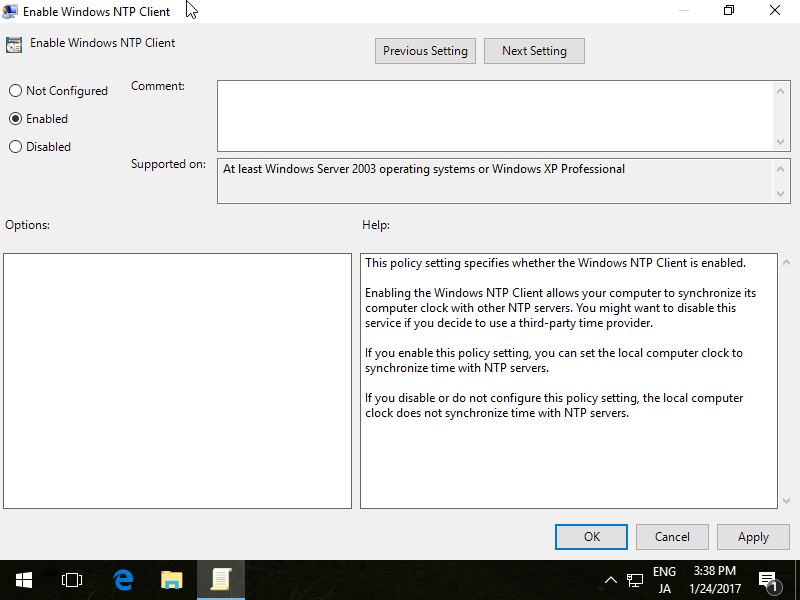Show hidden system tray icons
The height and width of the screenshot is (600, 800).
[x=611, y=580]
